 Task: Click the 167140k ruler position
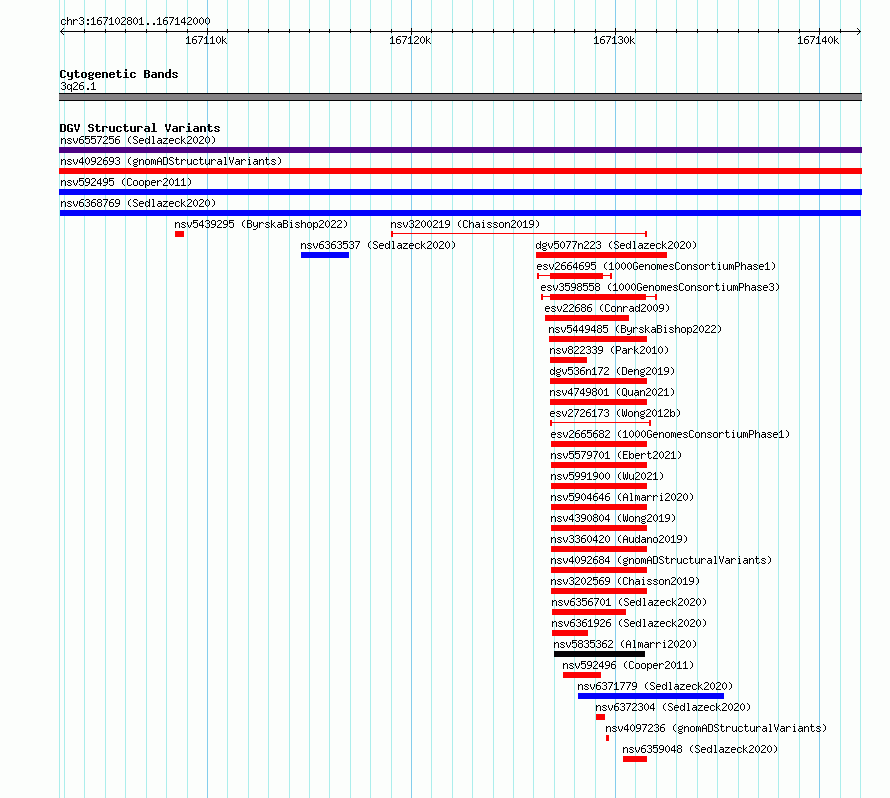point(818,40)
